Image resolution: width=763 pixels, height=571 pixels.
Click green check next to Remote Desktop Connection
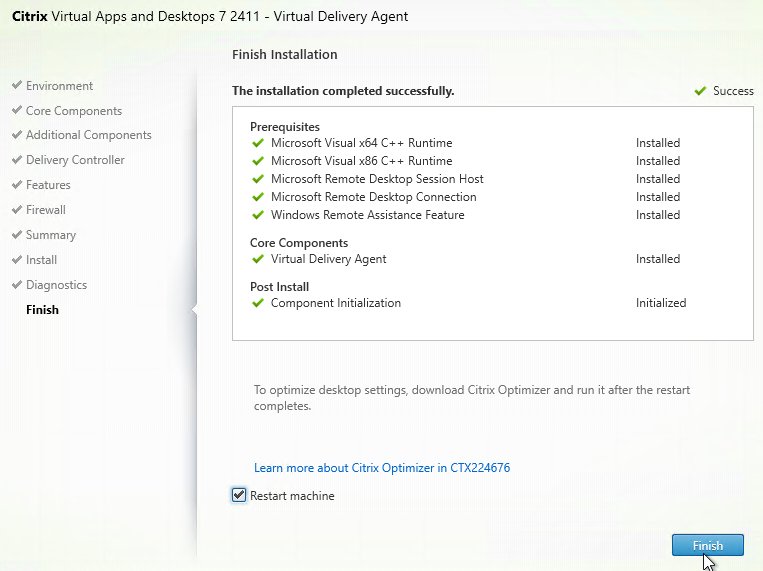click(x=258, y=197)
